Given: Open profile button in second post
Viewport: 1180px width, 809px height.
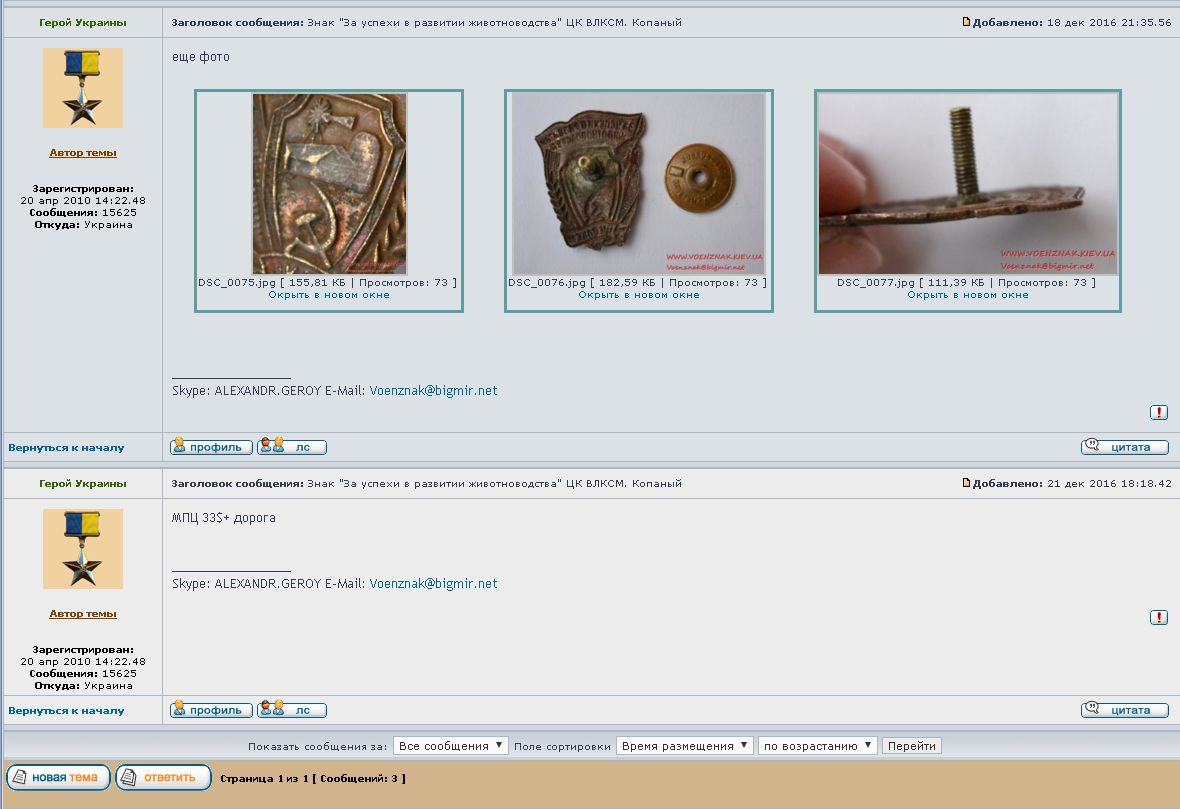Looking at the screenshot, I should pos(211,710).
